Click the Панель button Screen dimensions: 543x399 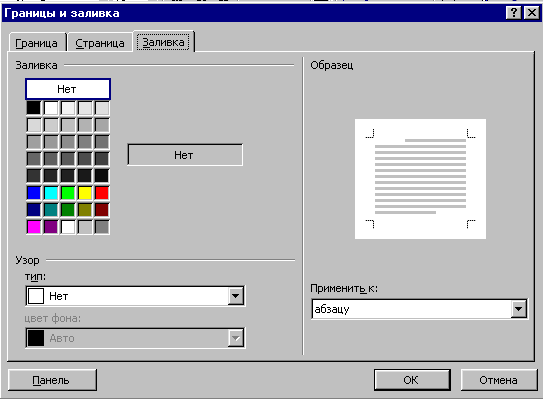point(52,380)
